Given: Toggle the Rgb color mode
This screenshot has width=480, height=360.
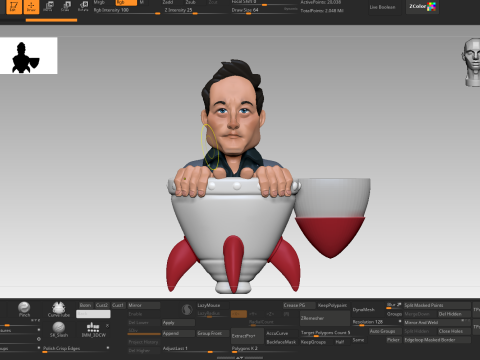Looking at the screenshot, I should [126, 2].
